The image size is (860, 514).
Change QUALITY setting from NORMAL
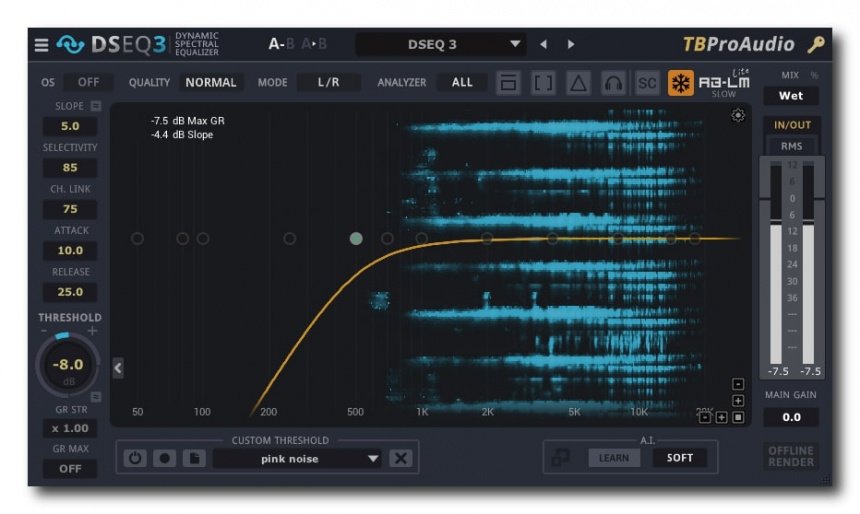[x=211, y=82]
